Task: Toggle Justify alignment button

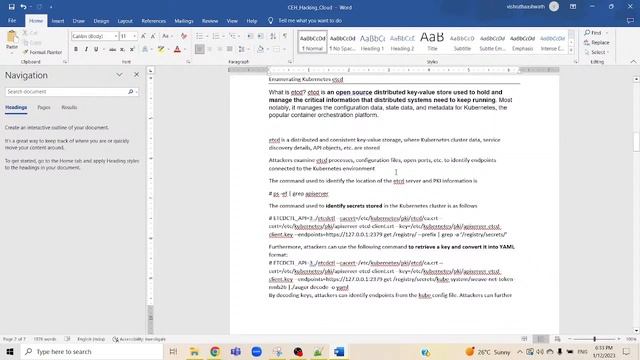Action: pyautogui.click(x=230, y=49)
